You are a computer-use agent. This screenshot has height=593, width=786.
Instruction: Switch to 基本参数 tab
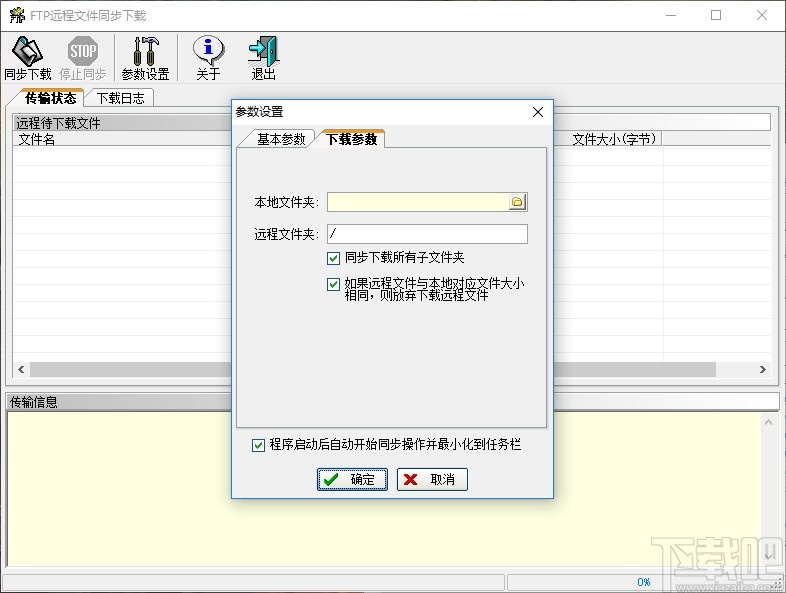coord(281,139)
